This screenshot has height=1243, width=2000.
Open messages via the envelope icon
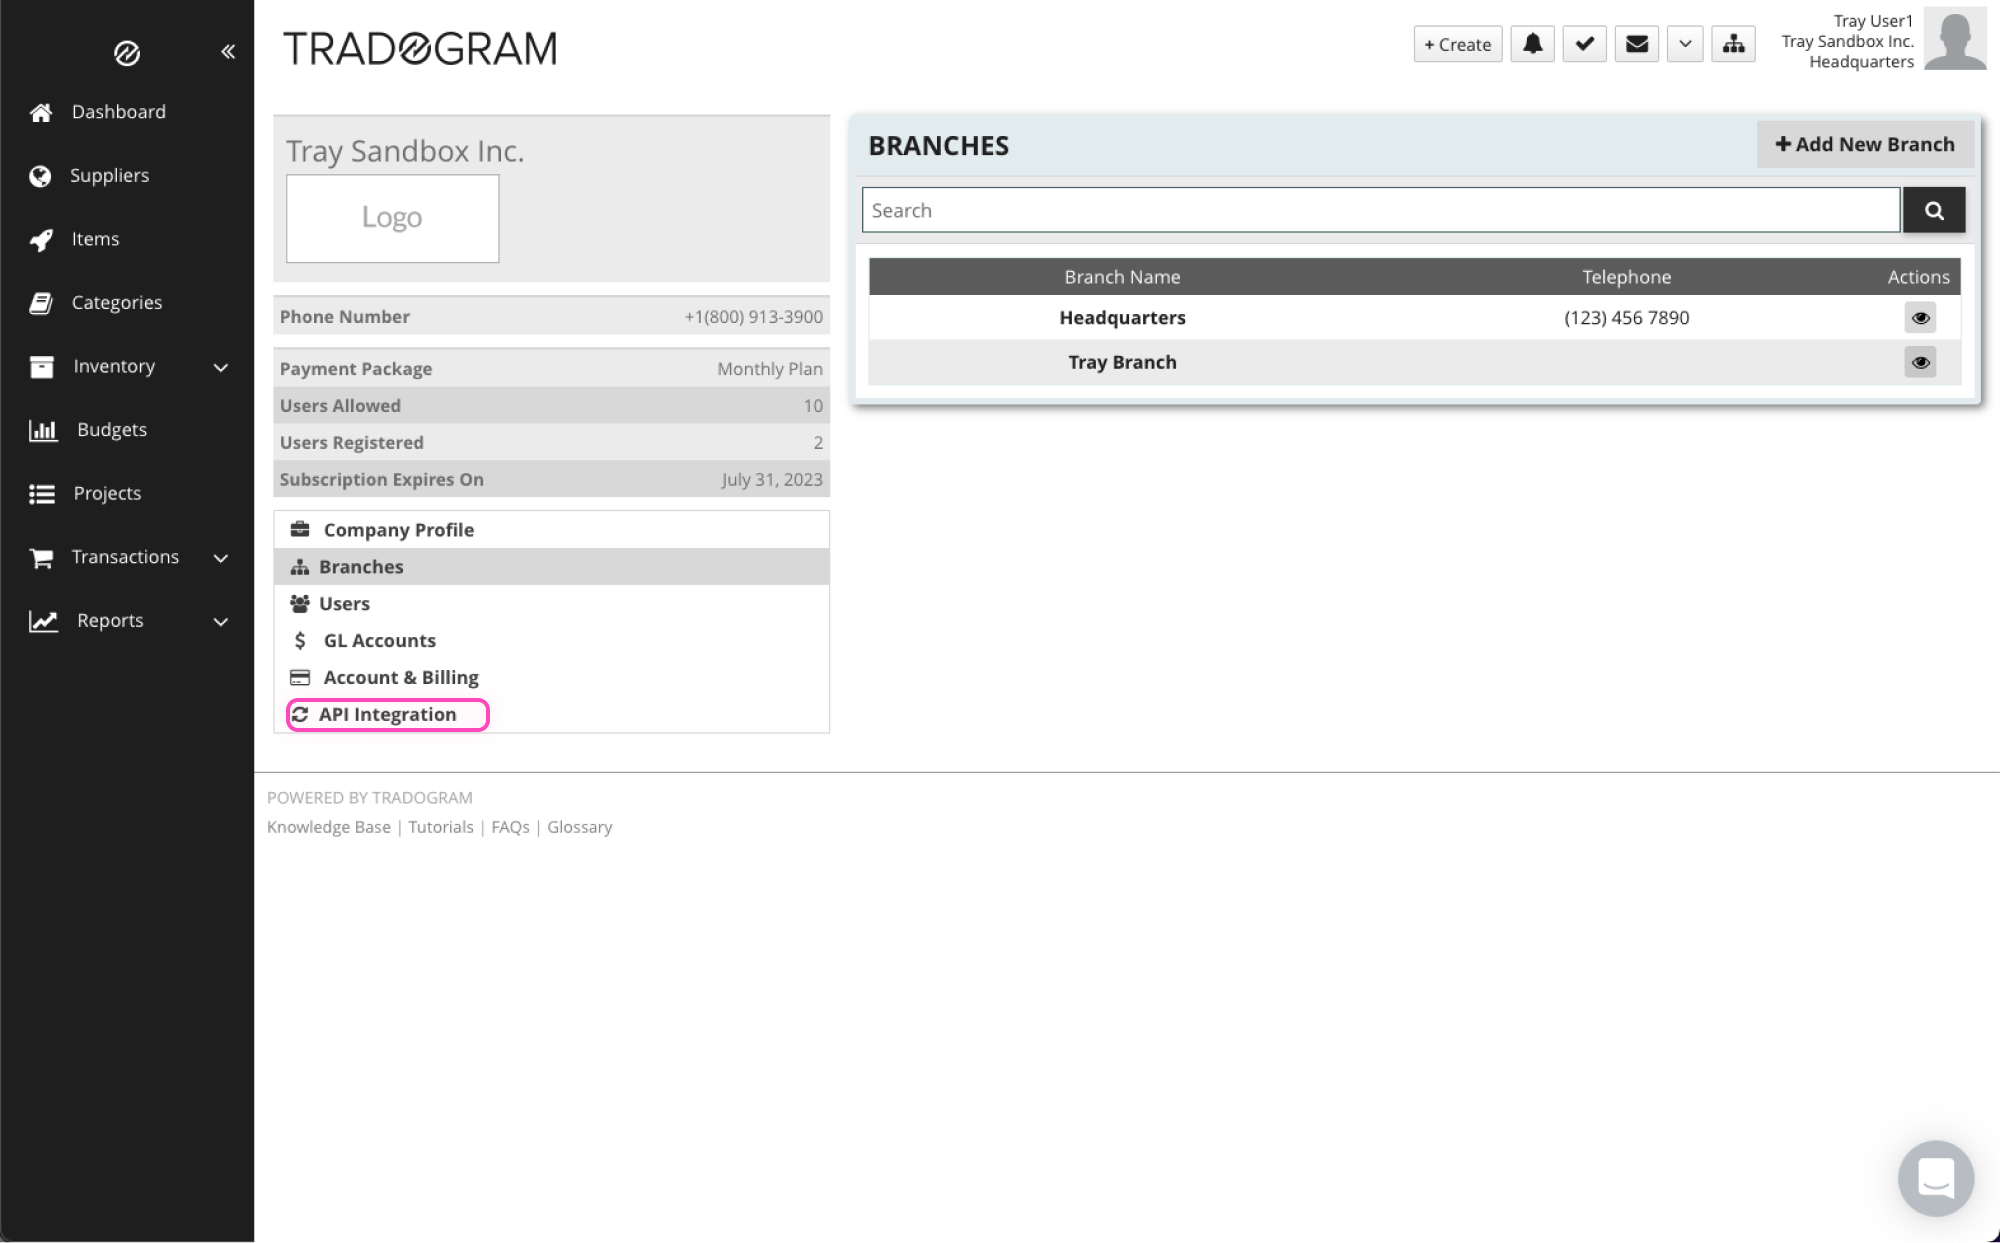(1636, 44)
